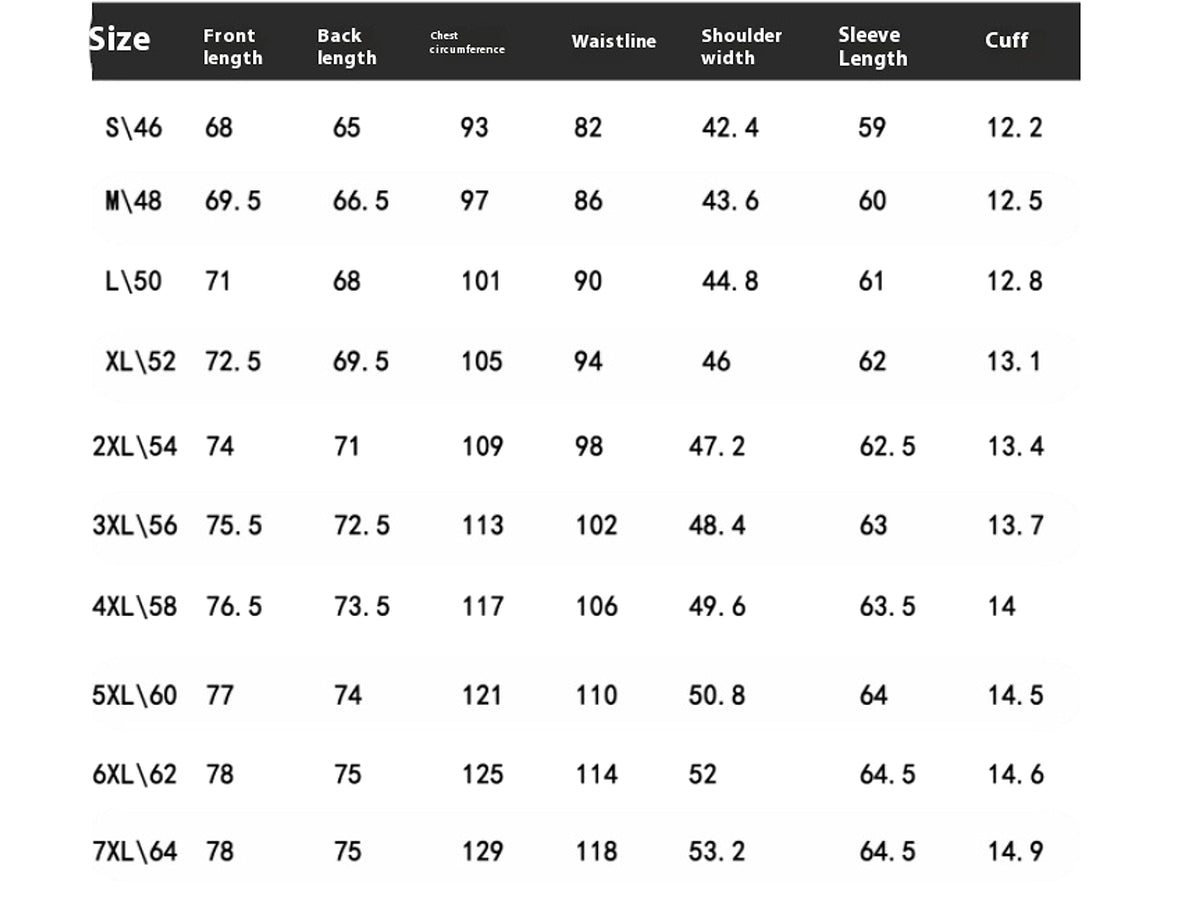
Task: Click the L\50 size label
Action: pos(133,281)
